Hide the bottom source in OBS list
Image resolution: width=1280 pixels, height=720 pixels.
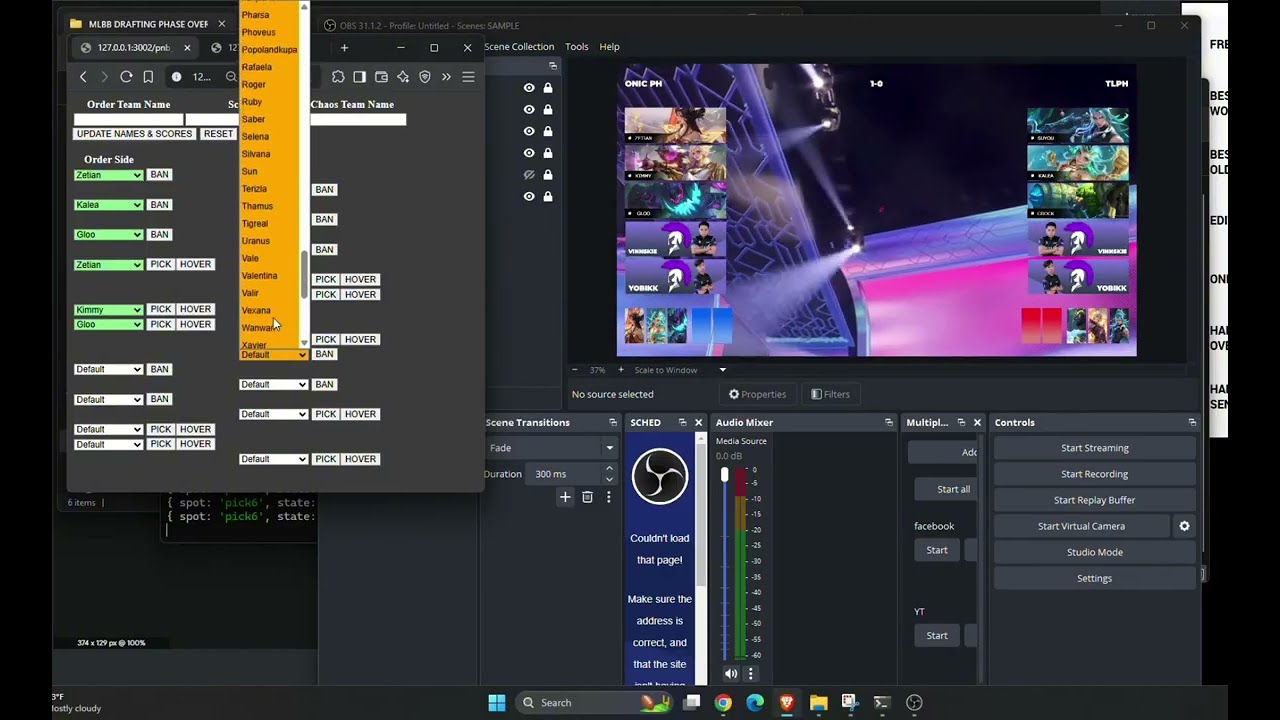pyautogui.click(x=529, y=197)
